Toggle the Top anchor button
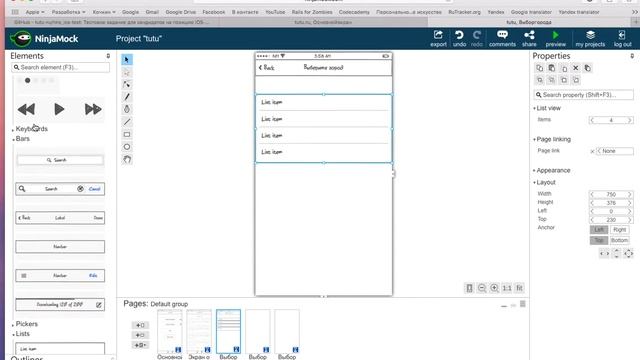640x360 pixels. (599, 240)
